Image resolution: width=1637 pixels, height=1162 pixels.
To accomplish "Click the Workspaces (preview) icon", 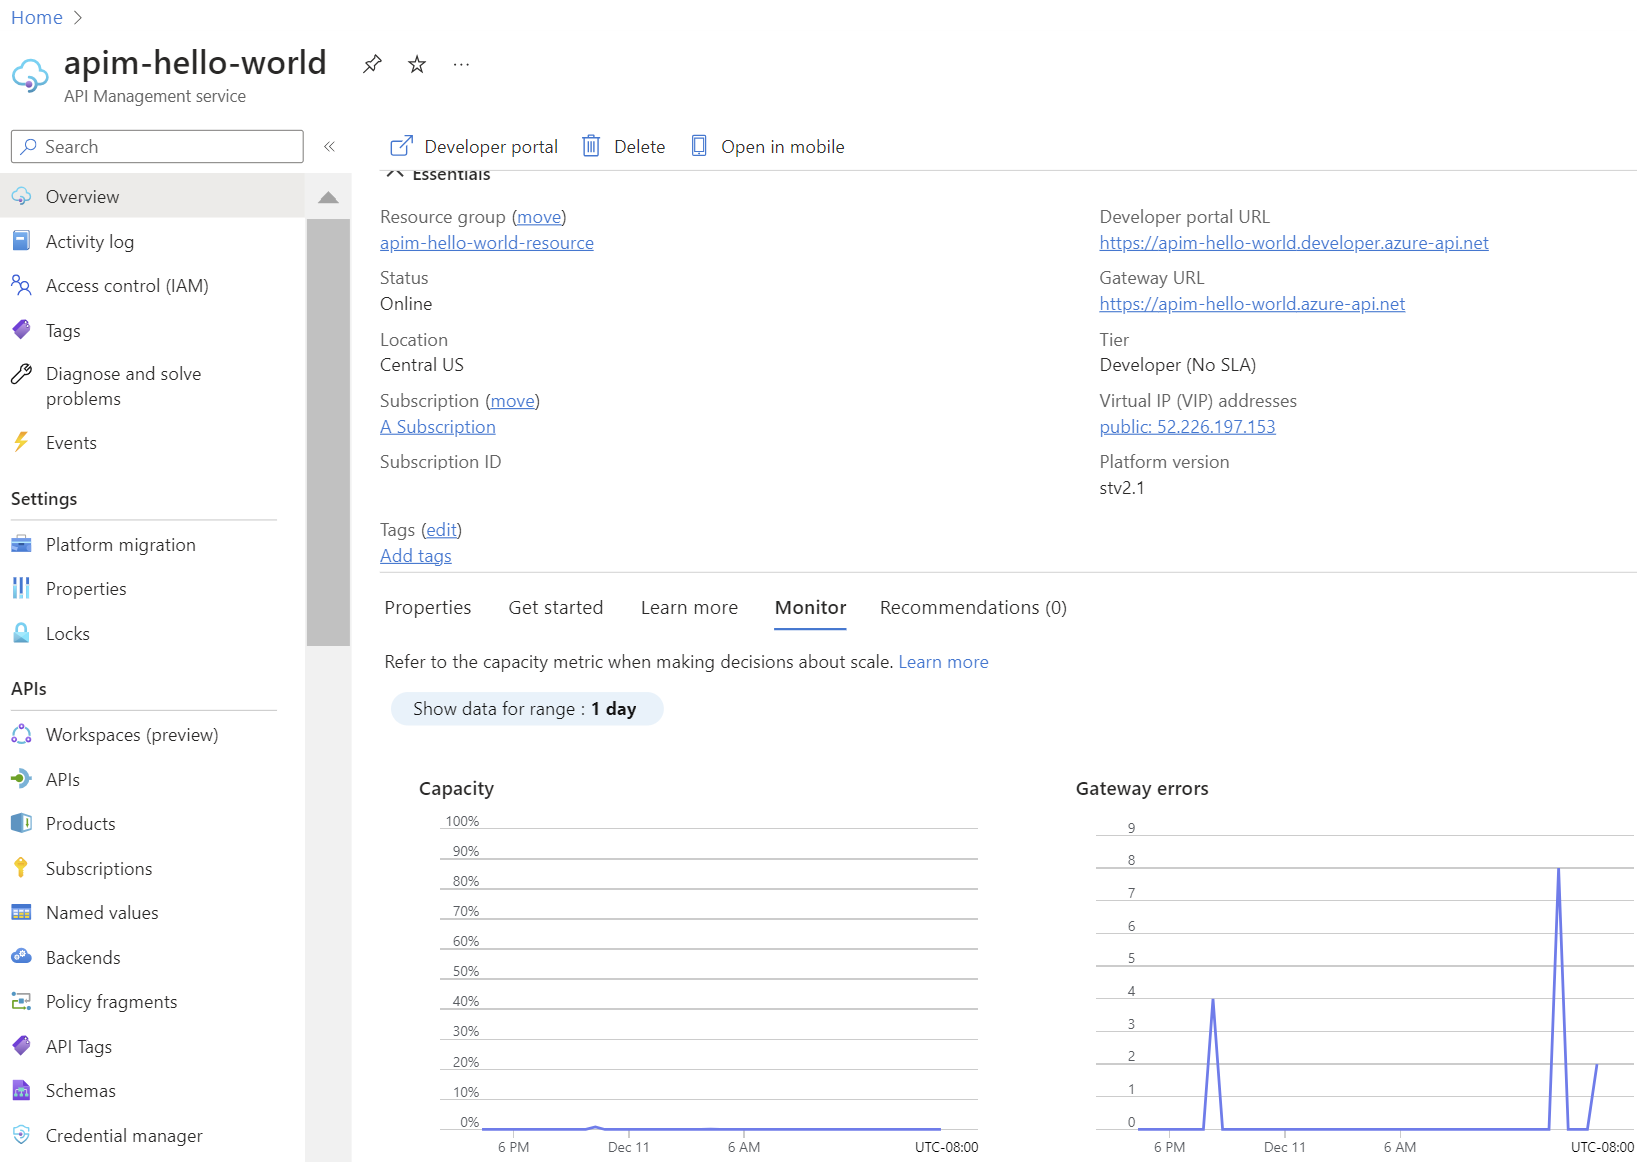I will [21, 734].
